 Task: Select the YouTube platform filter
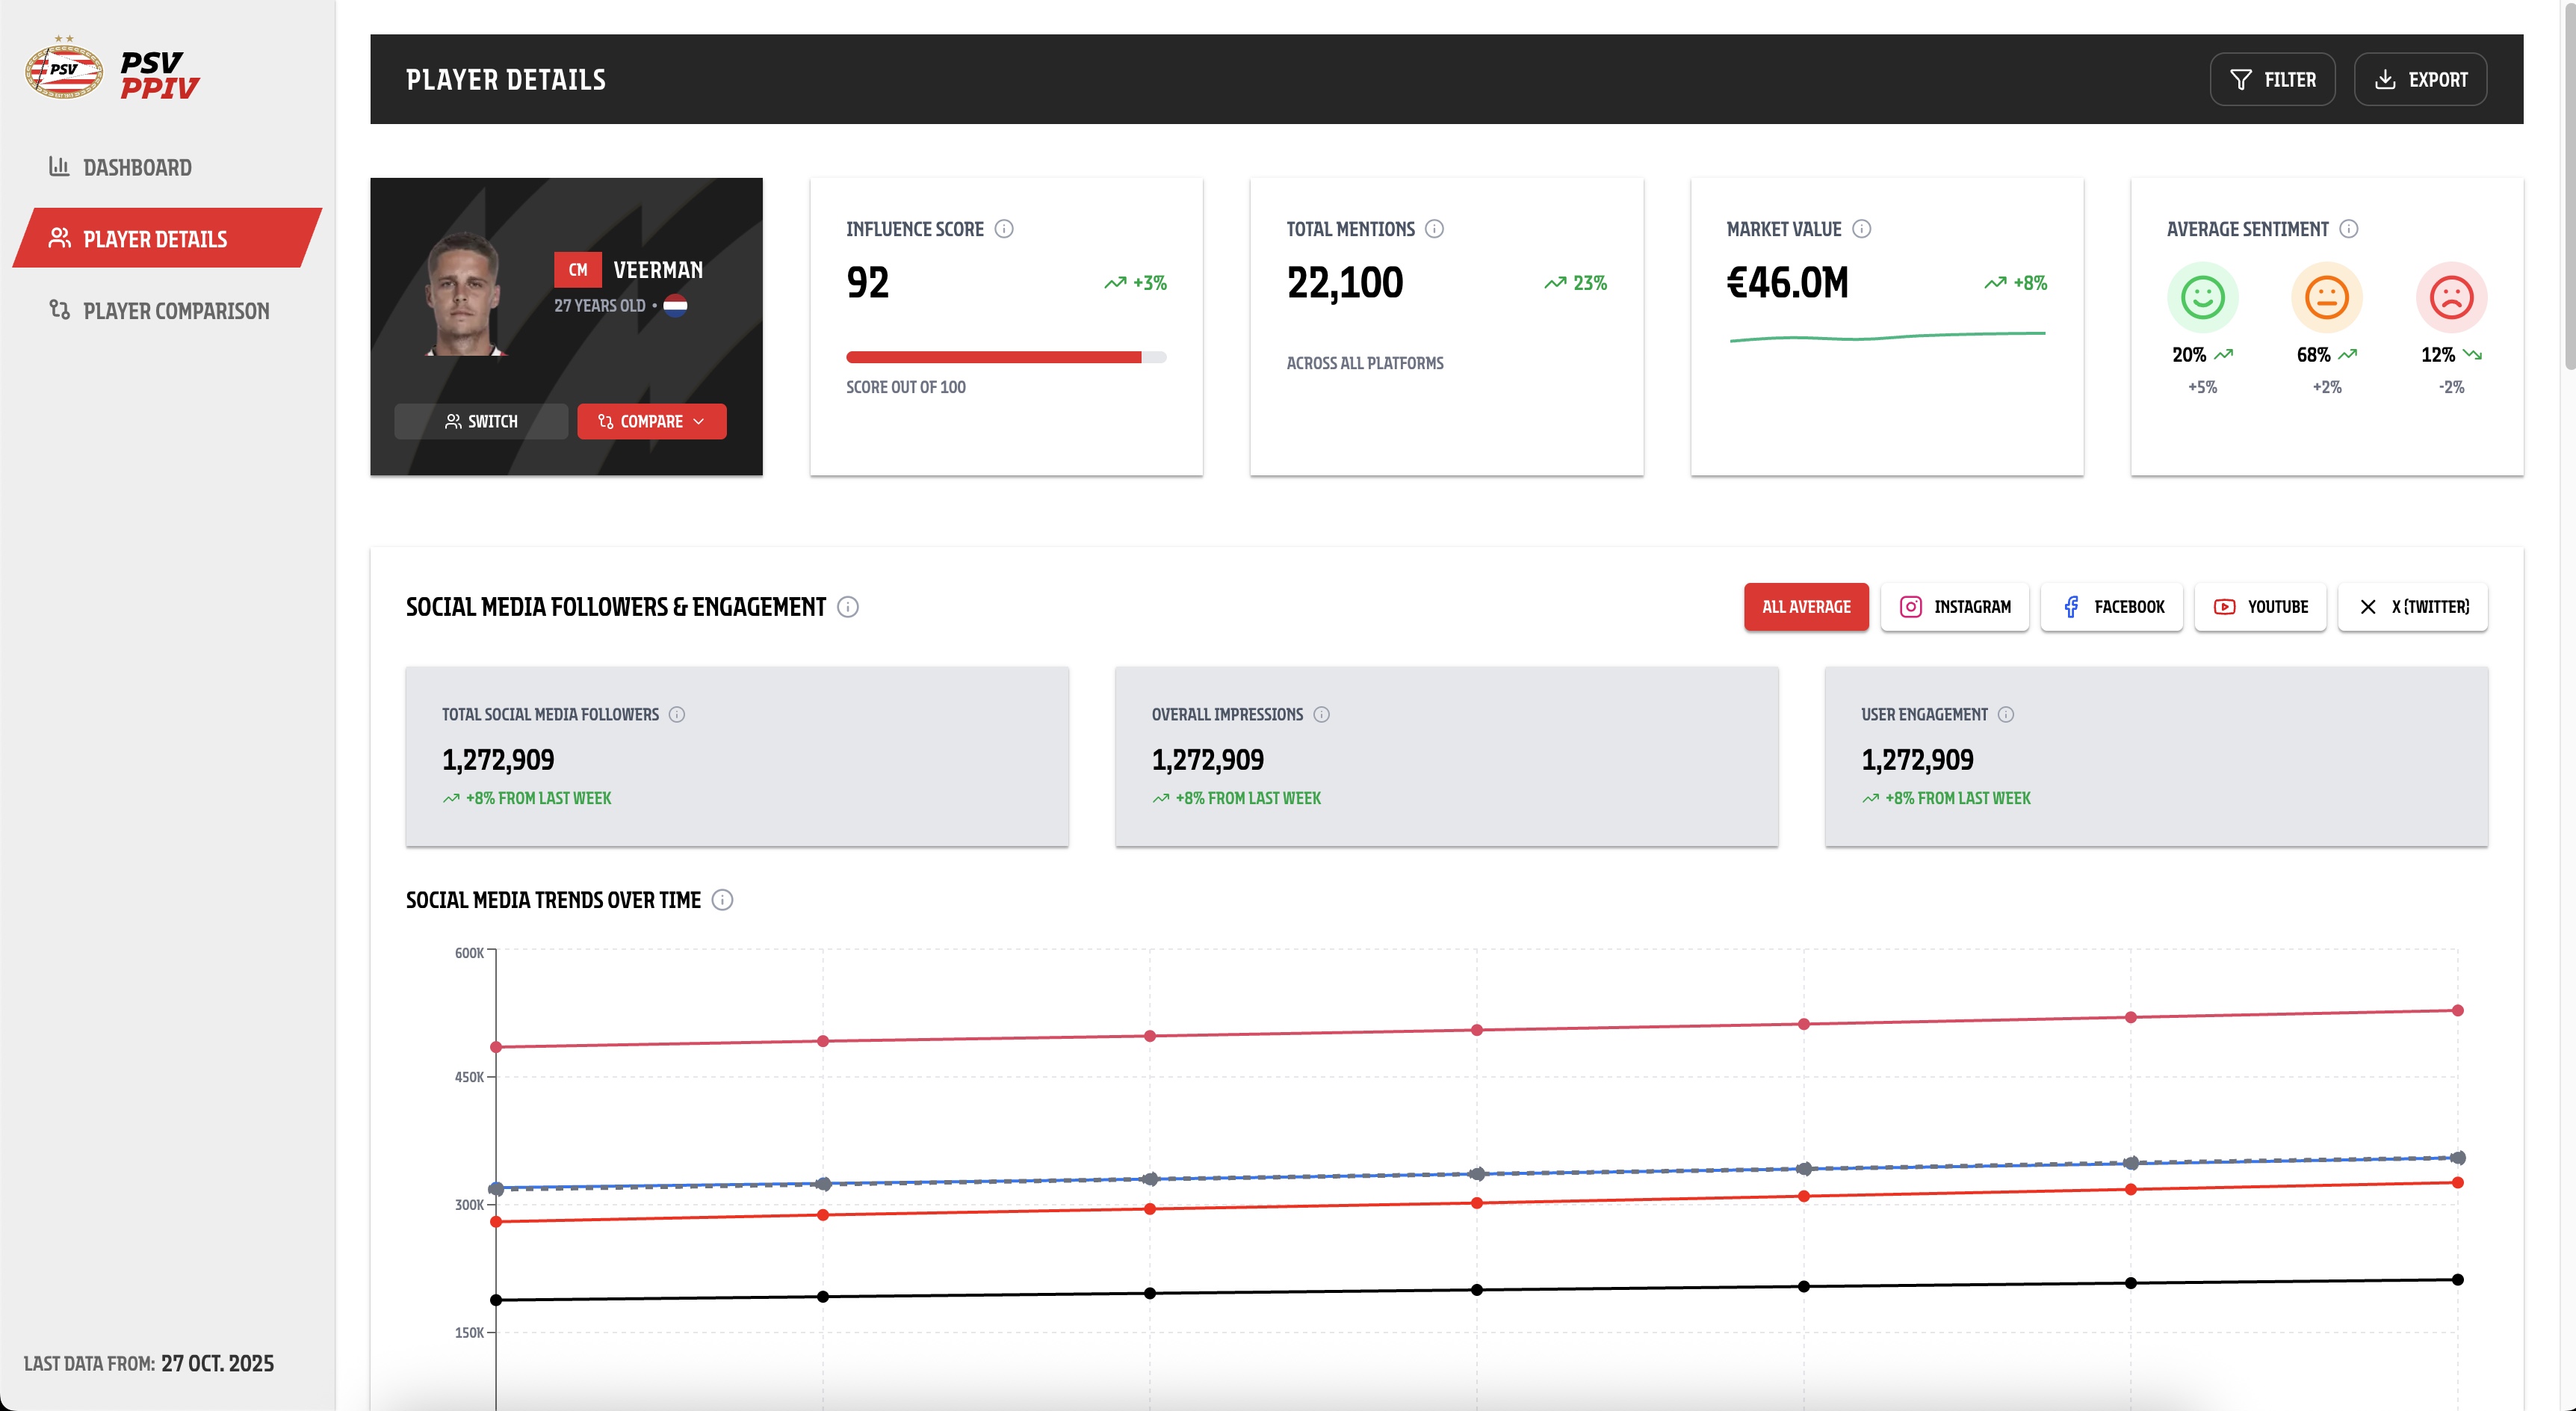click(x=2260, y=607)
